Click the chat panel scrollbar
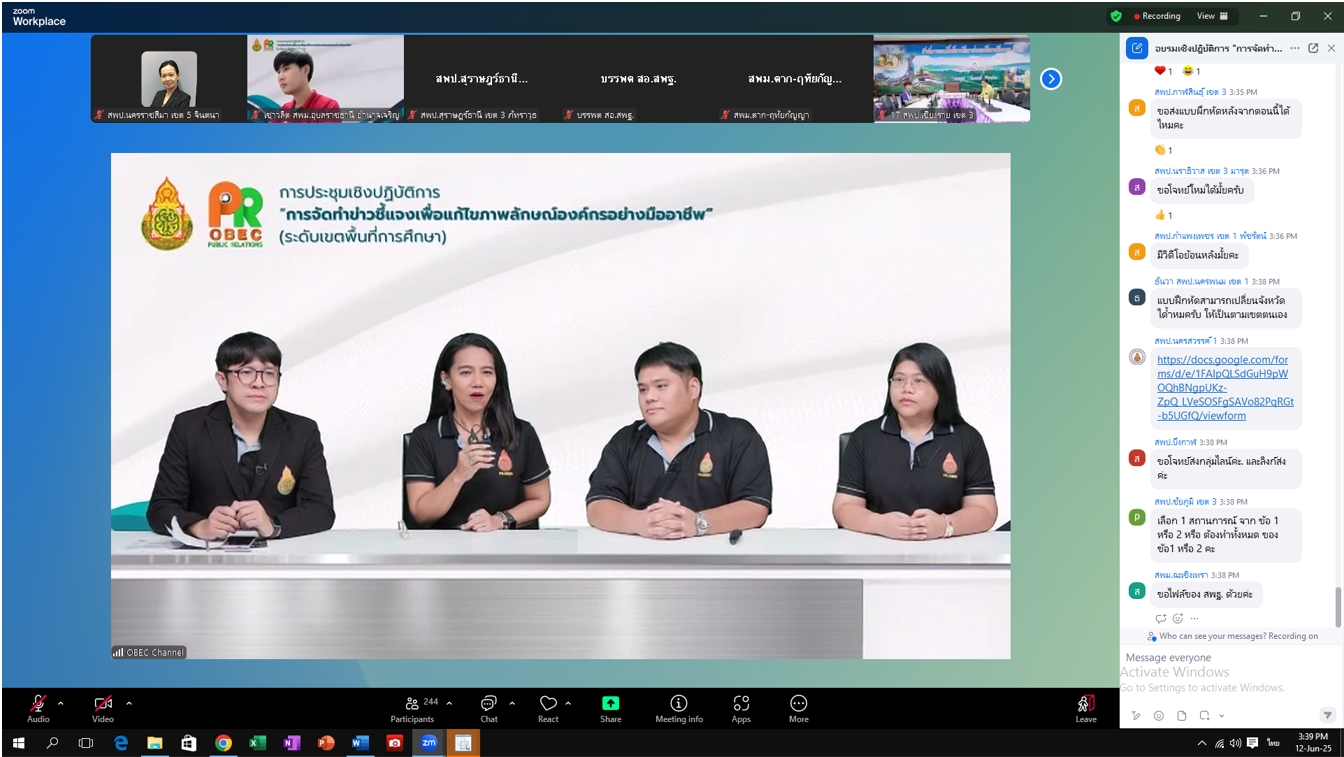1344x757 pixels. tap(1338, 606)
